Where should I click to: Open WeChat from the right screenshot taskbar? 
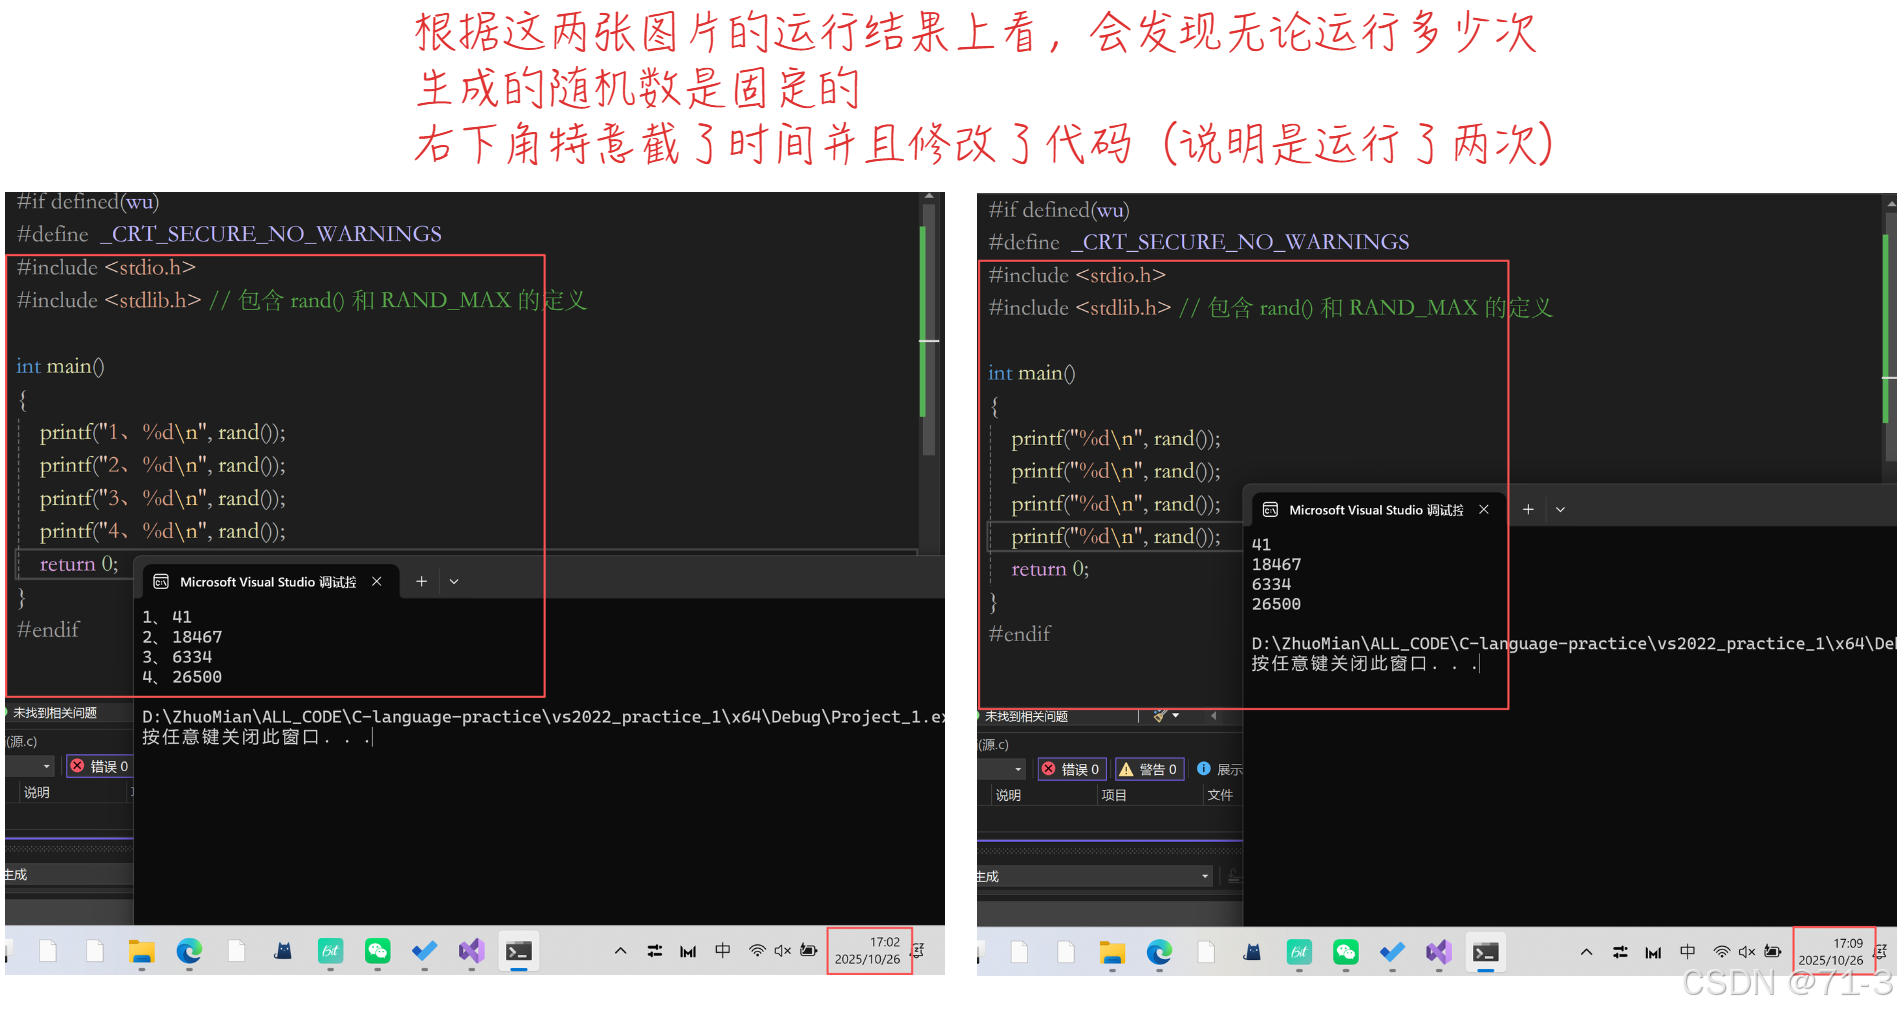pyautogui.click(x=1346, y=952)
